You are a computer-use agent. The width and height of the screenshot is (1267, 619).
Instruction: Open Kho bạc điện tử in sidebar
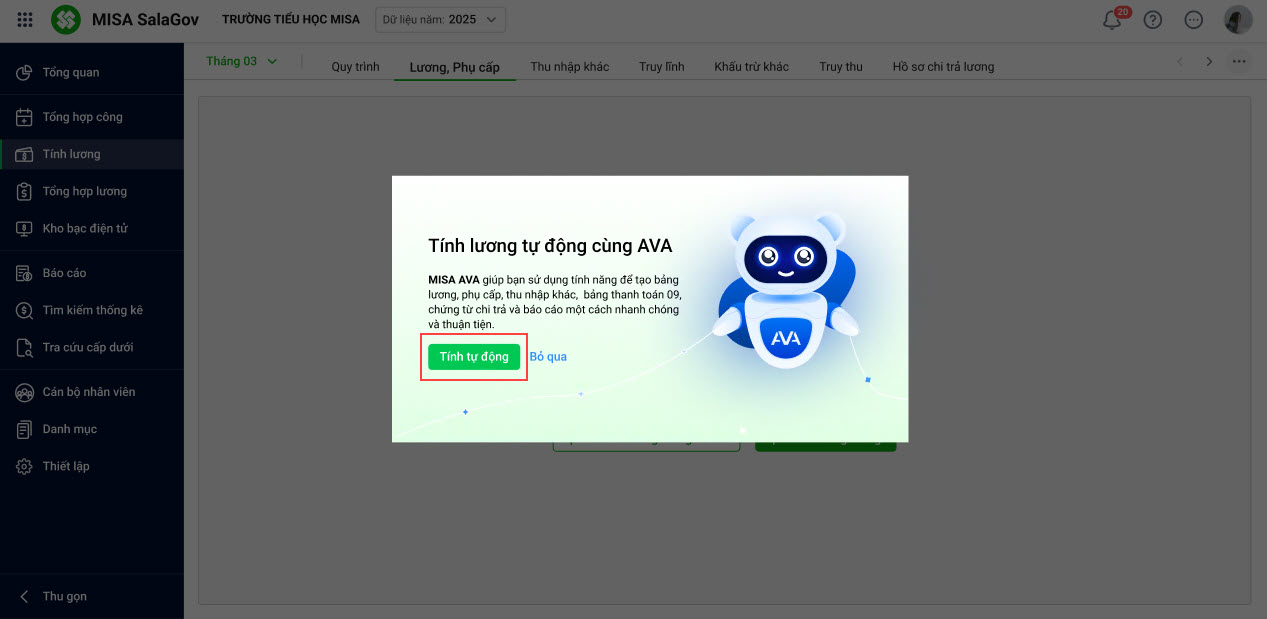pyautogui.click(x=92, y=228)
